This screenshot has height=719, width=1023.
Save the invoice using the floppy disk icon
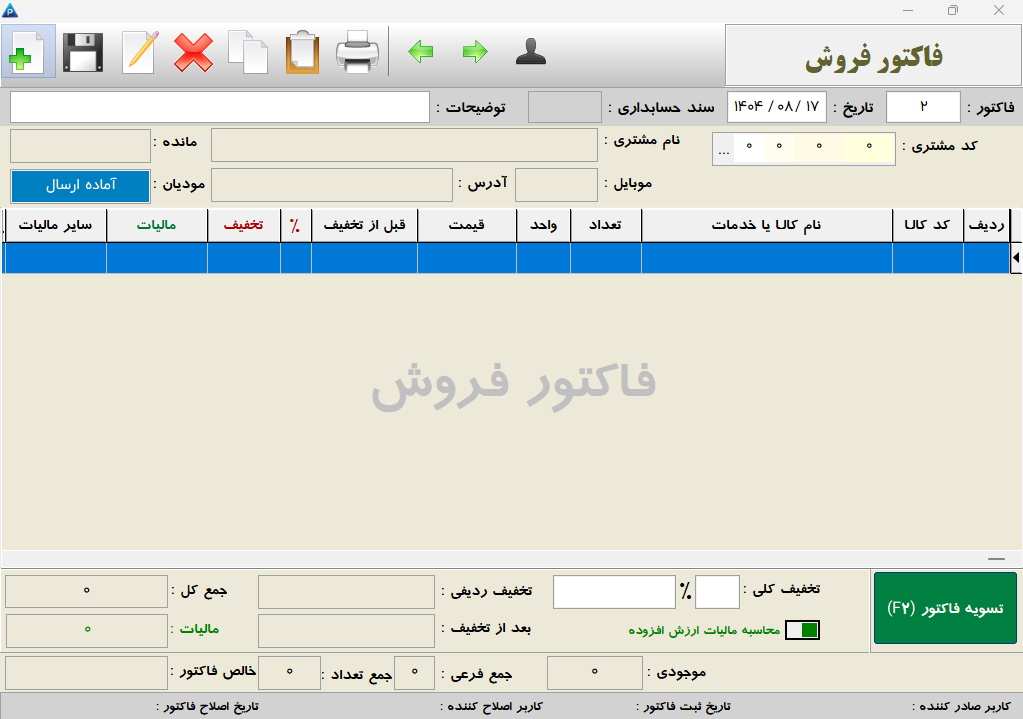(x=83, y=51)
